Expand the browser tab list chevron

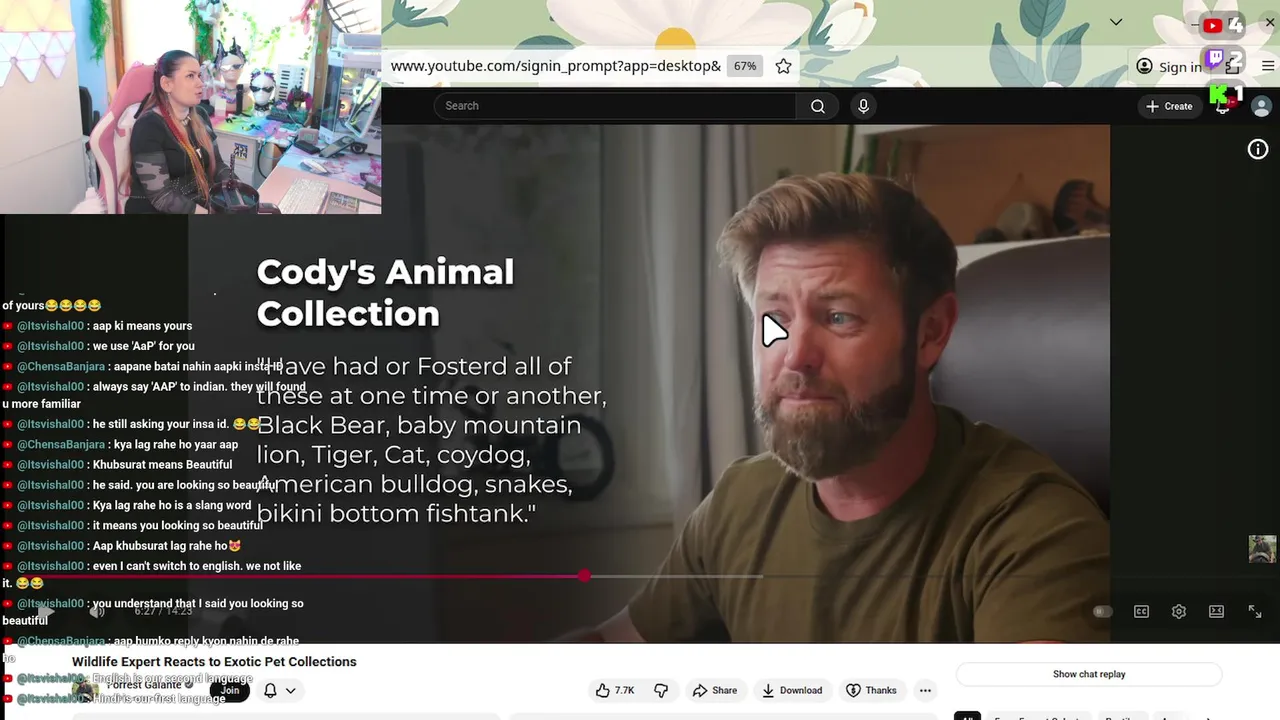click(1116, 22)
